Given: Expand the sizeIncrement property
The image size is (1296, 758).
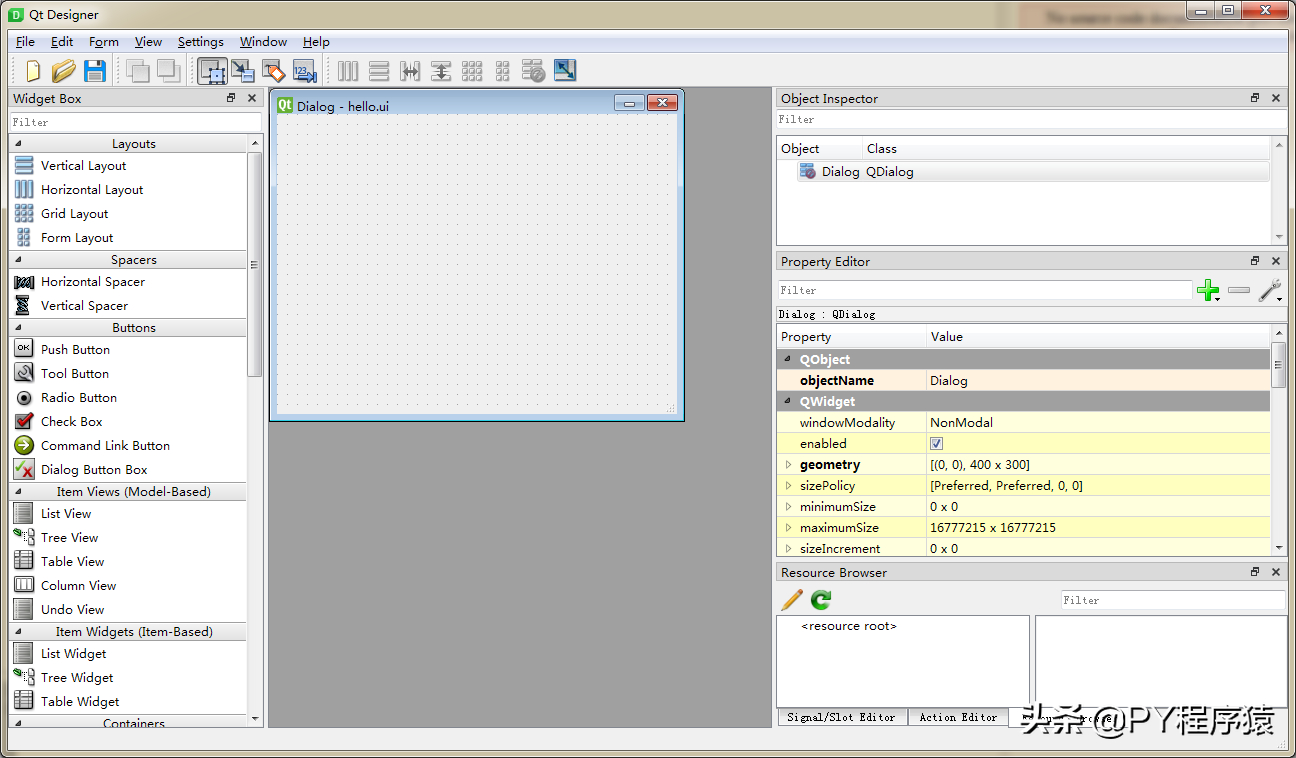Looking at the screenshot, I should (788, 548).
